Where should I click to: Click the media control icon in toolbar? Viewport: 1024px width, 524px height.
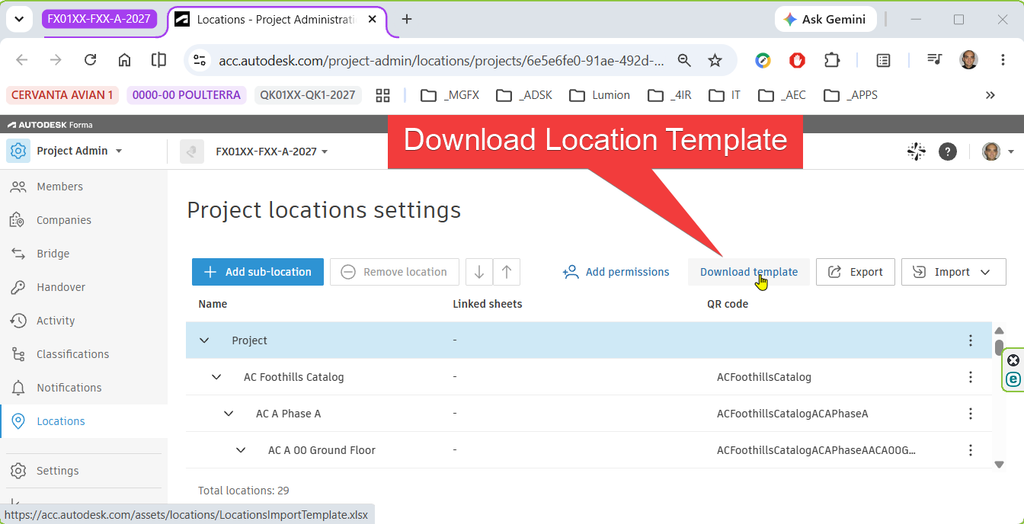(934, 60)
